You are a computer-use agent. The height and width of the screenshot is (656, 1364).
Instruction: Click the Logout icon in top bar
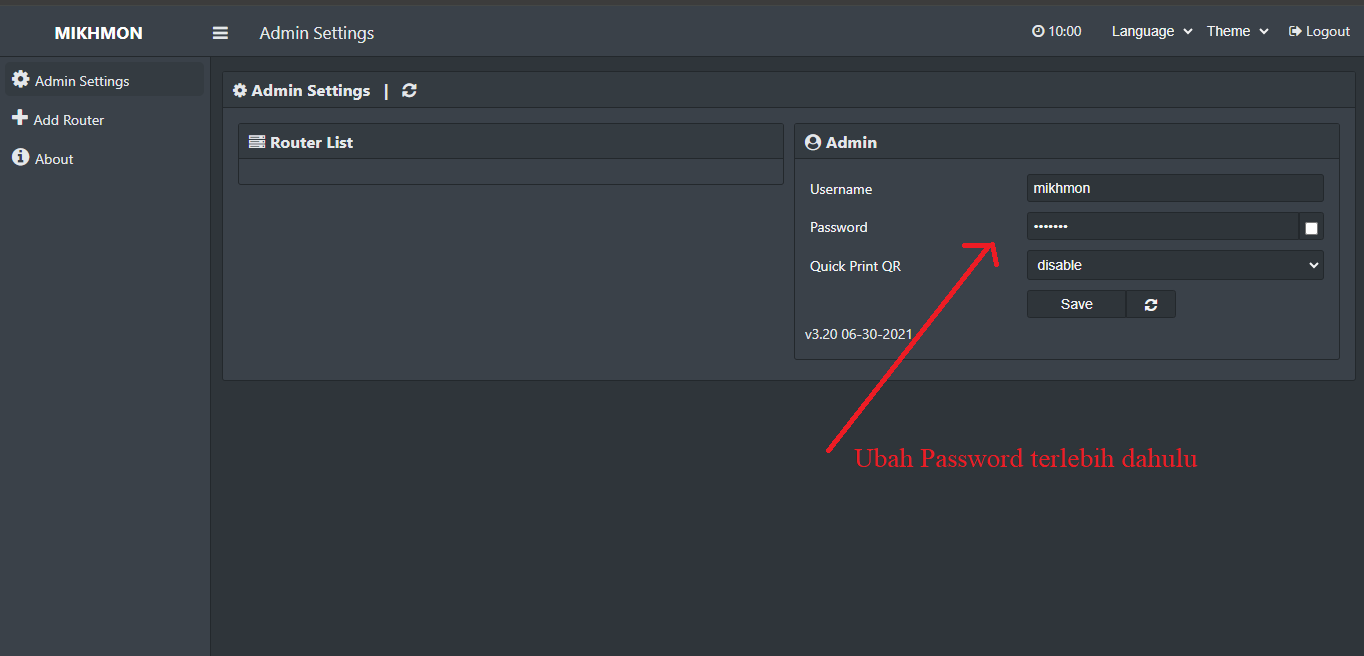point(1295,31)
